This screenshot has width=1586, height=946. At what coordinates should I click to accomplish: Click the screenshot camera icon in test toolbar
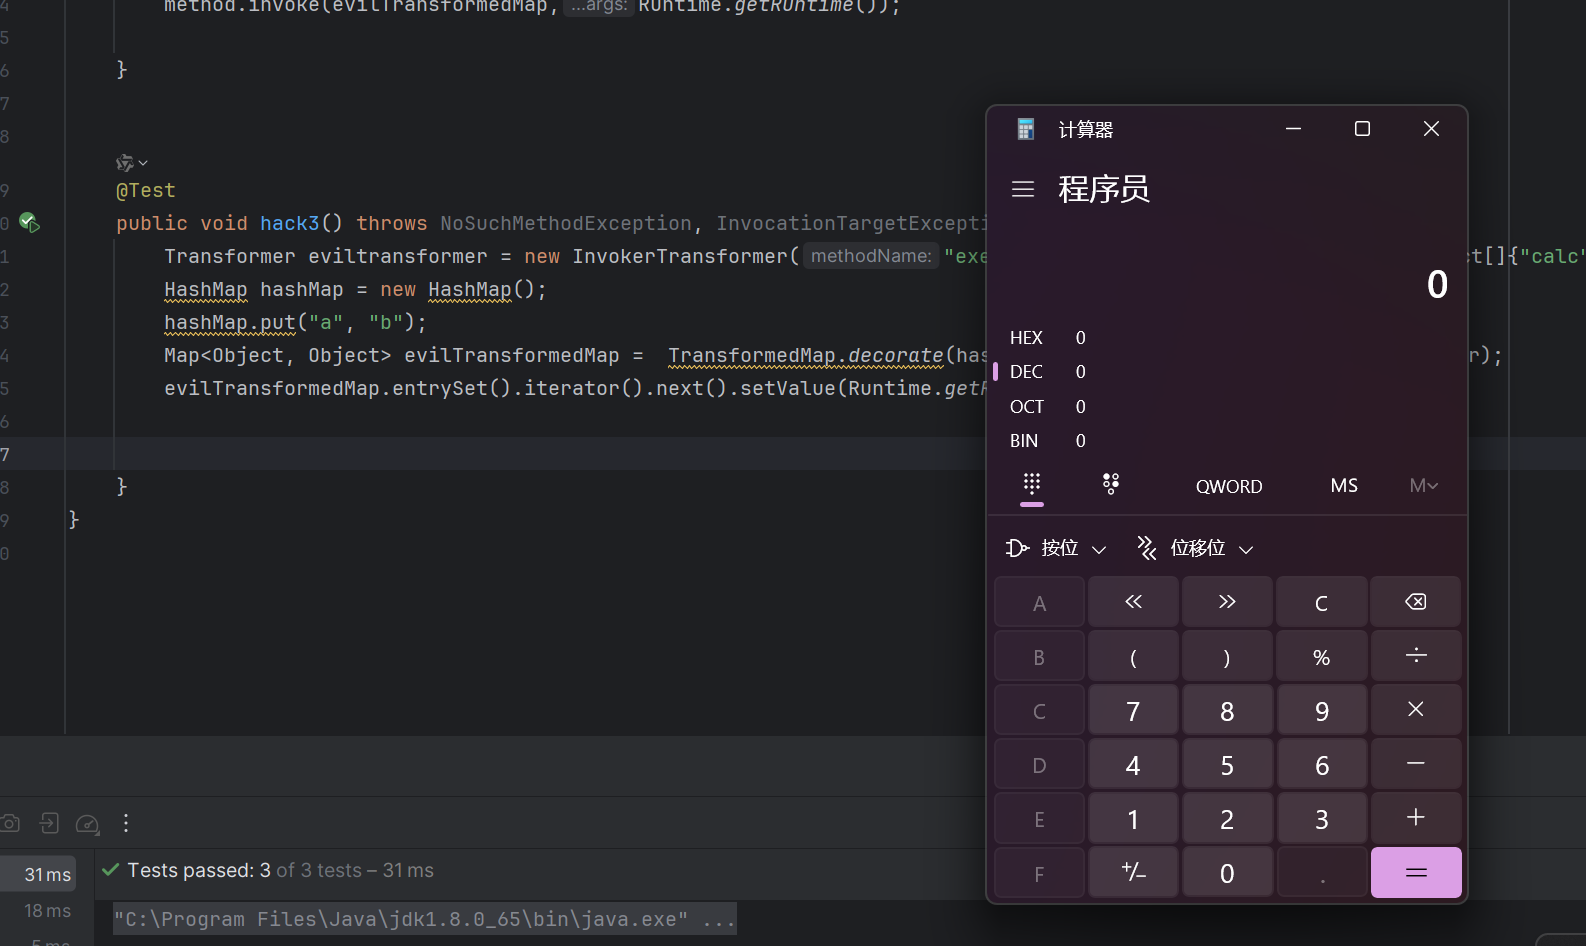click(10, 823)
